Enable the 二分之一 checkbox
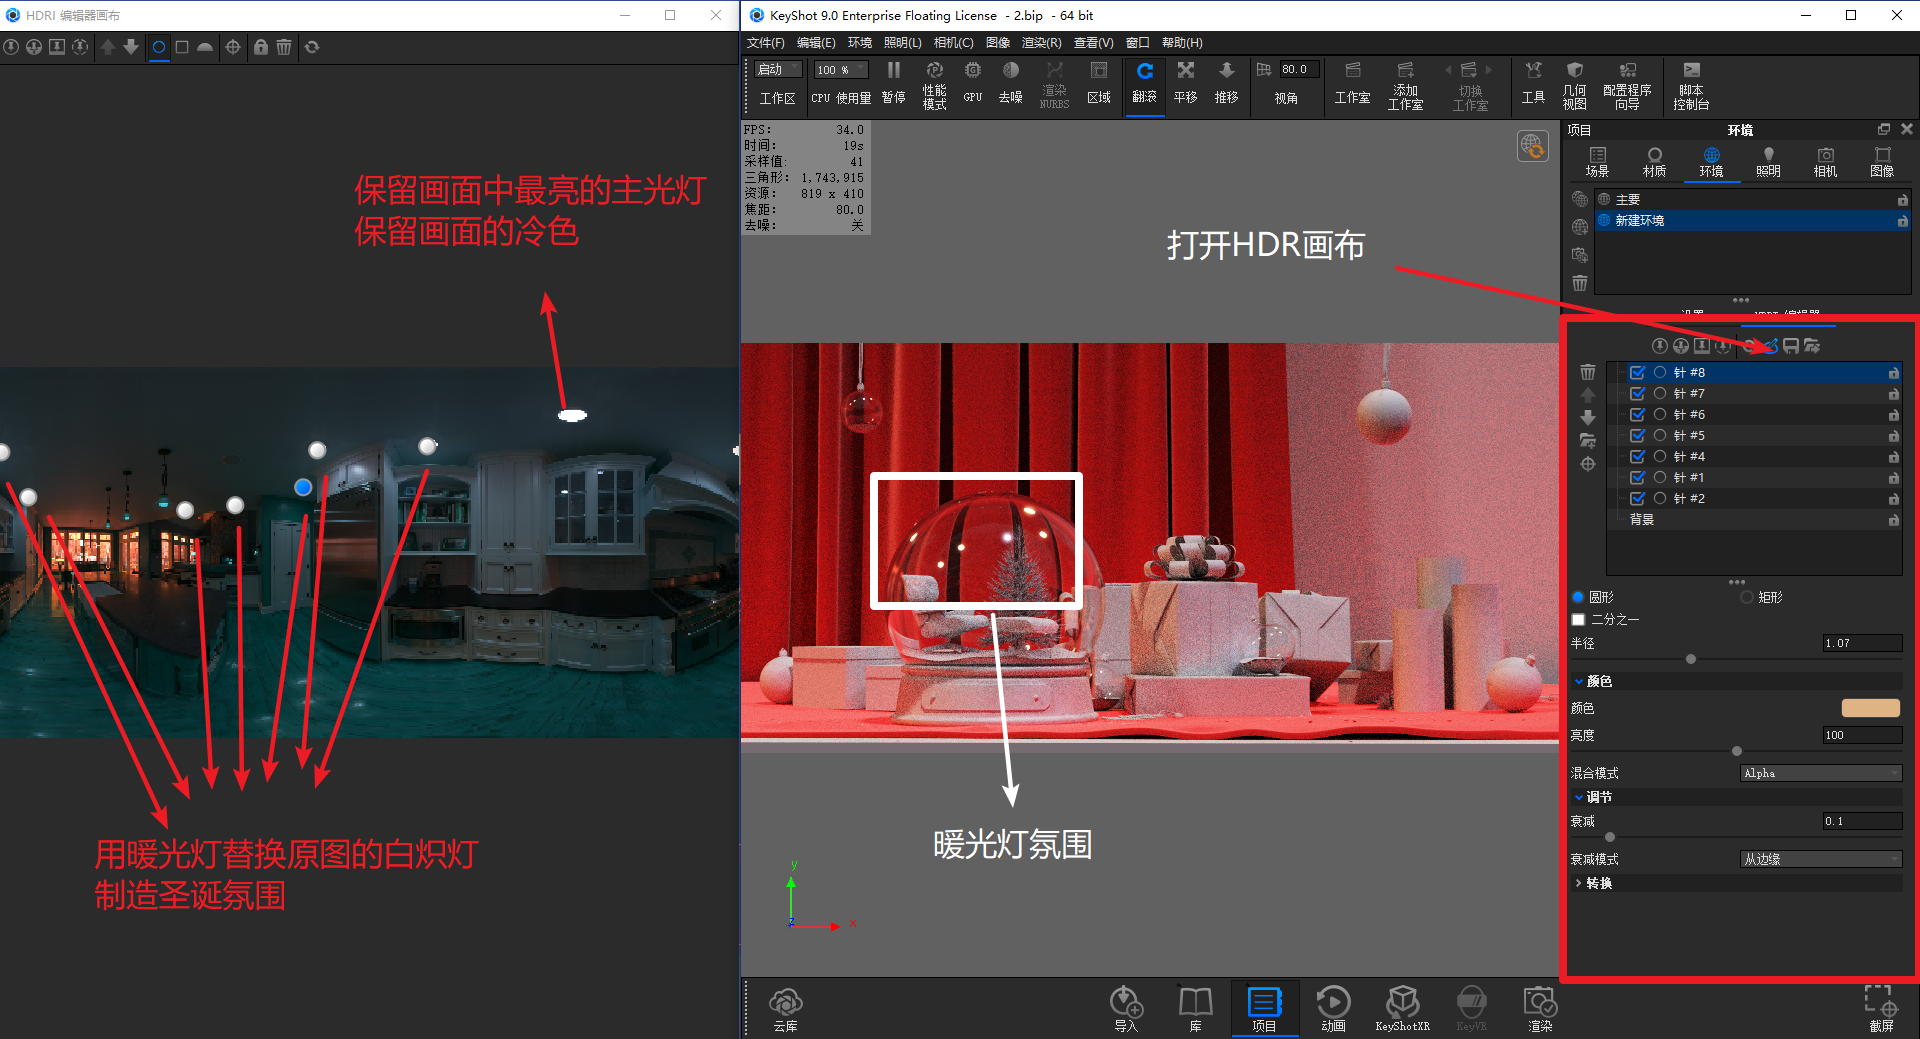 1578,620
